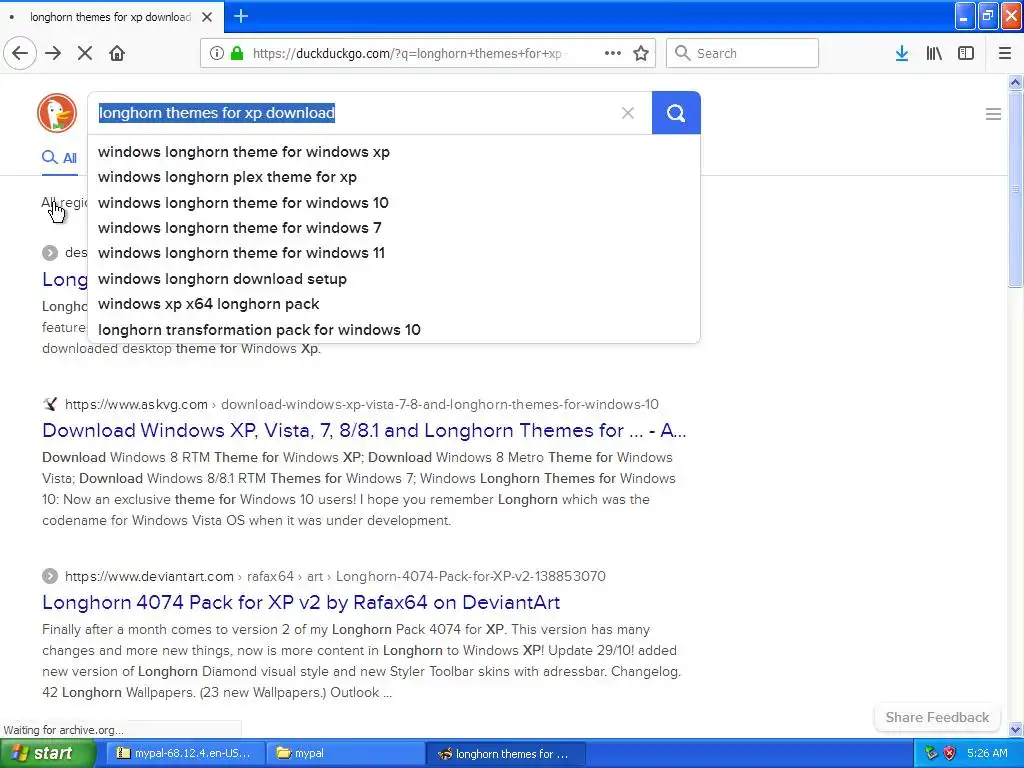The height and width of the screenshot is (768, 1024).
Task: Go back to the previous page
Action: click(20, 53)
